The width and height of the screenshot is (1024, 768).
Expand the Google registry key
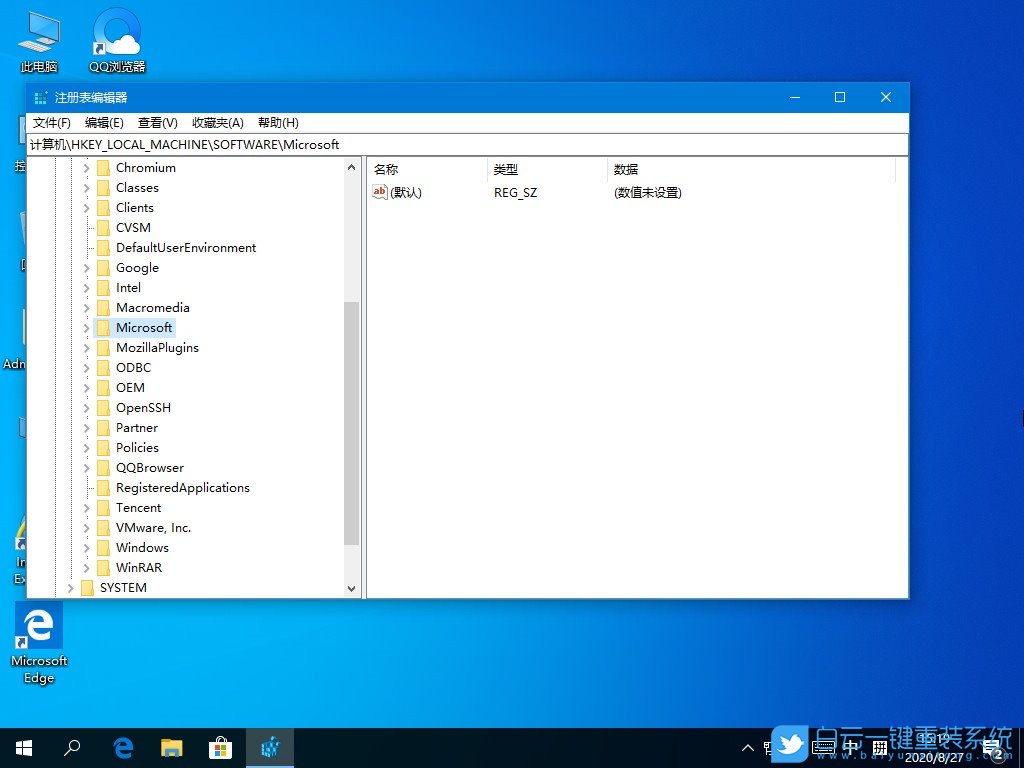click(x=85, y=267)
